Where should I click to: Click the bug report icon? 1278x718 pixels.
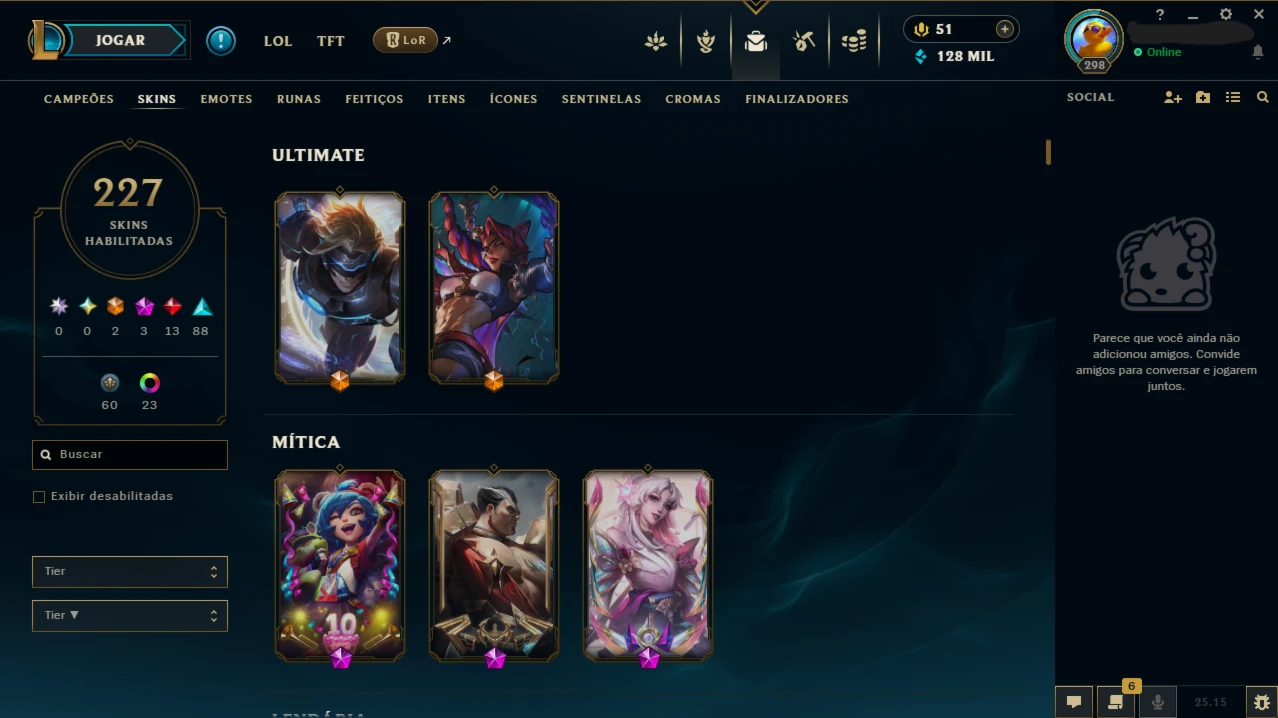click(1261, 702)
